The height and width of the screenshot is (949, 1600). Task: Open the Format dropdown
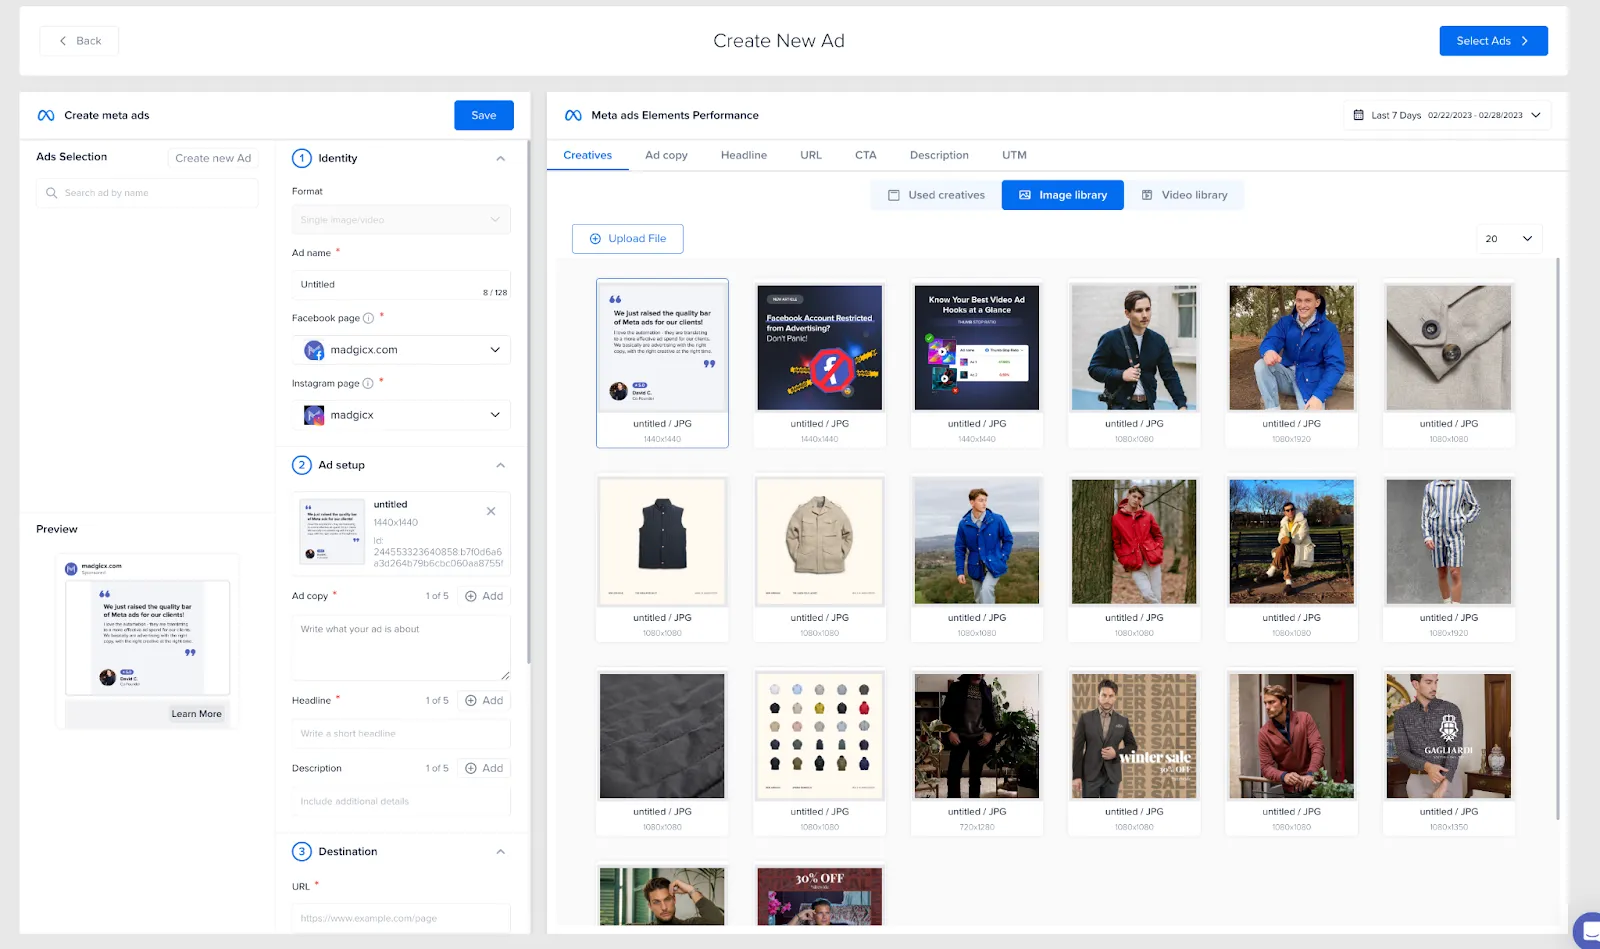[x=401, y=220]
